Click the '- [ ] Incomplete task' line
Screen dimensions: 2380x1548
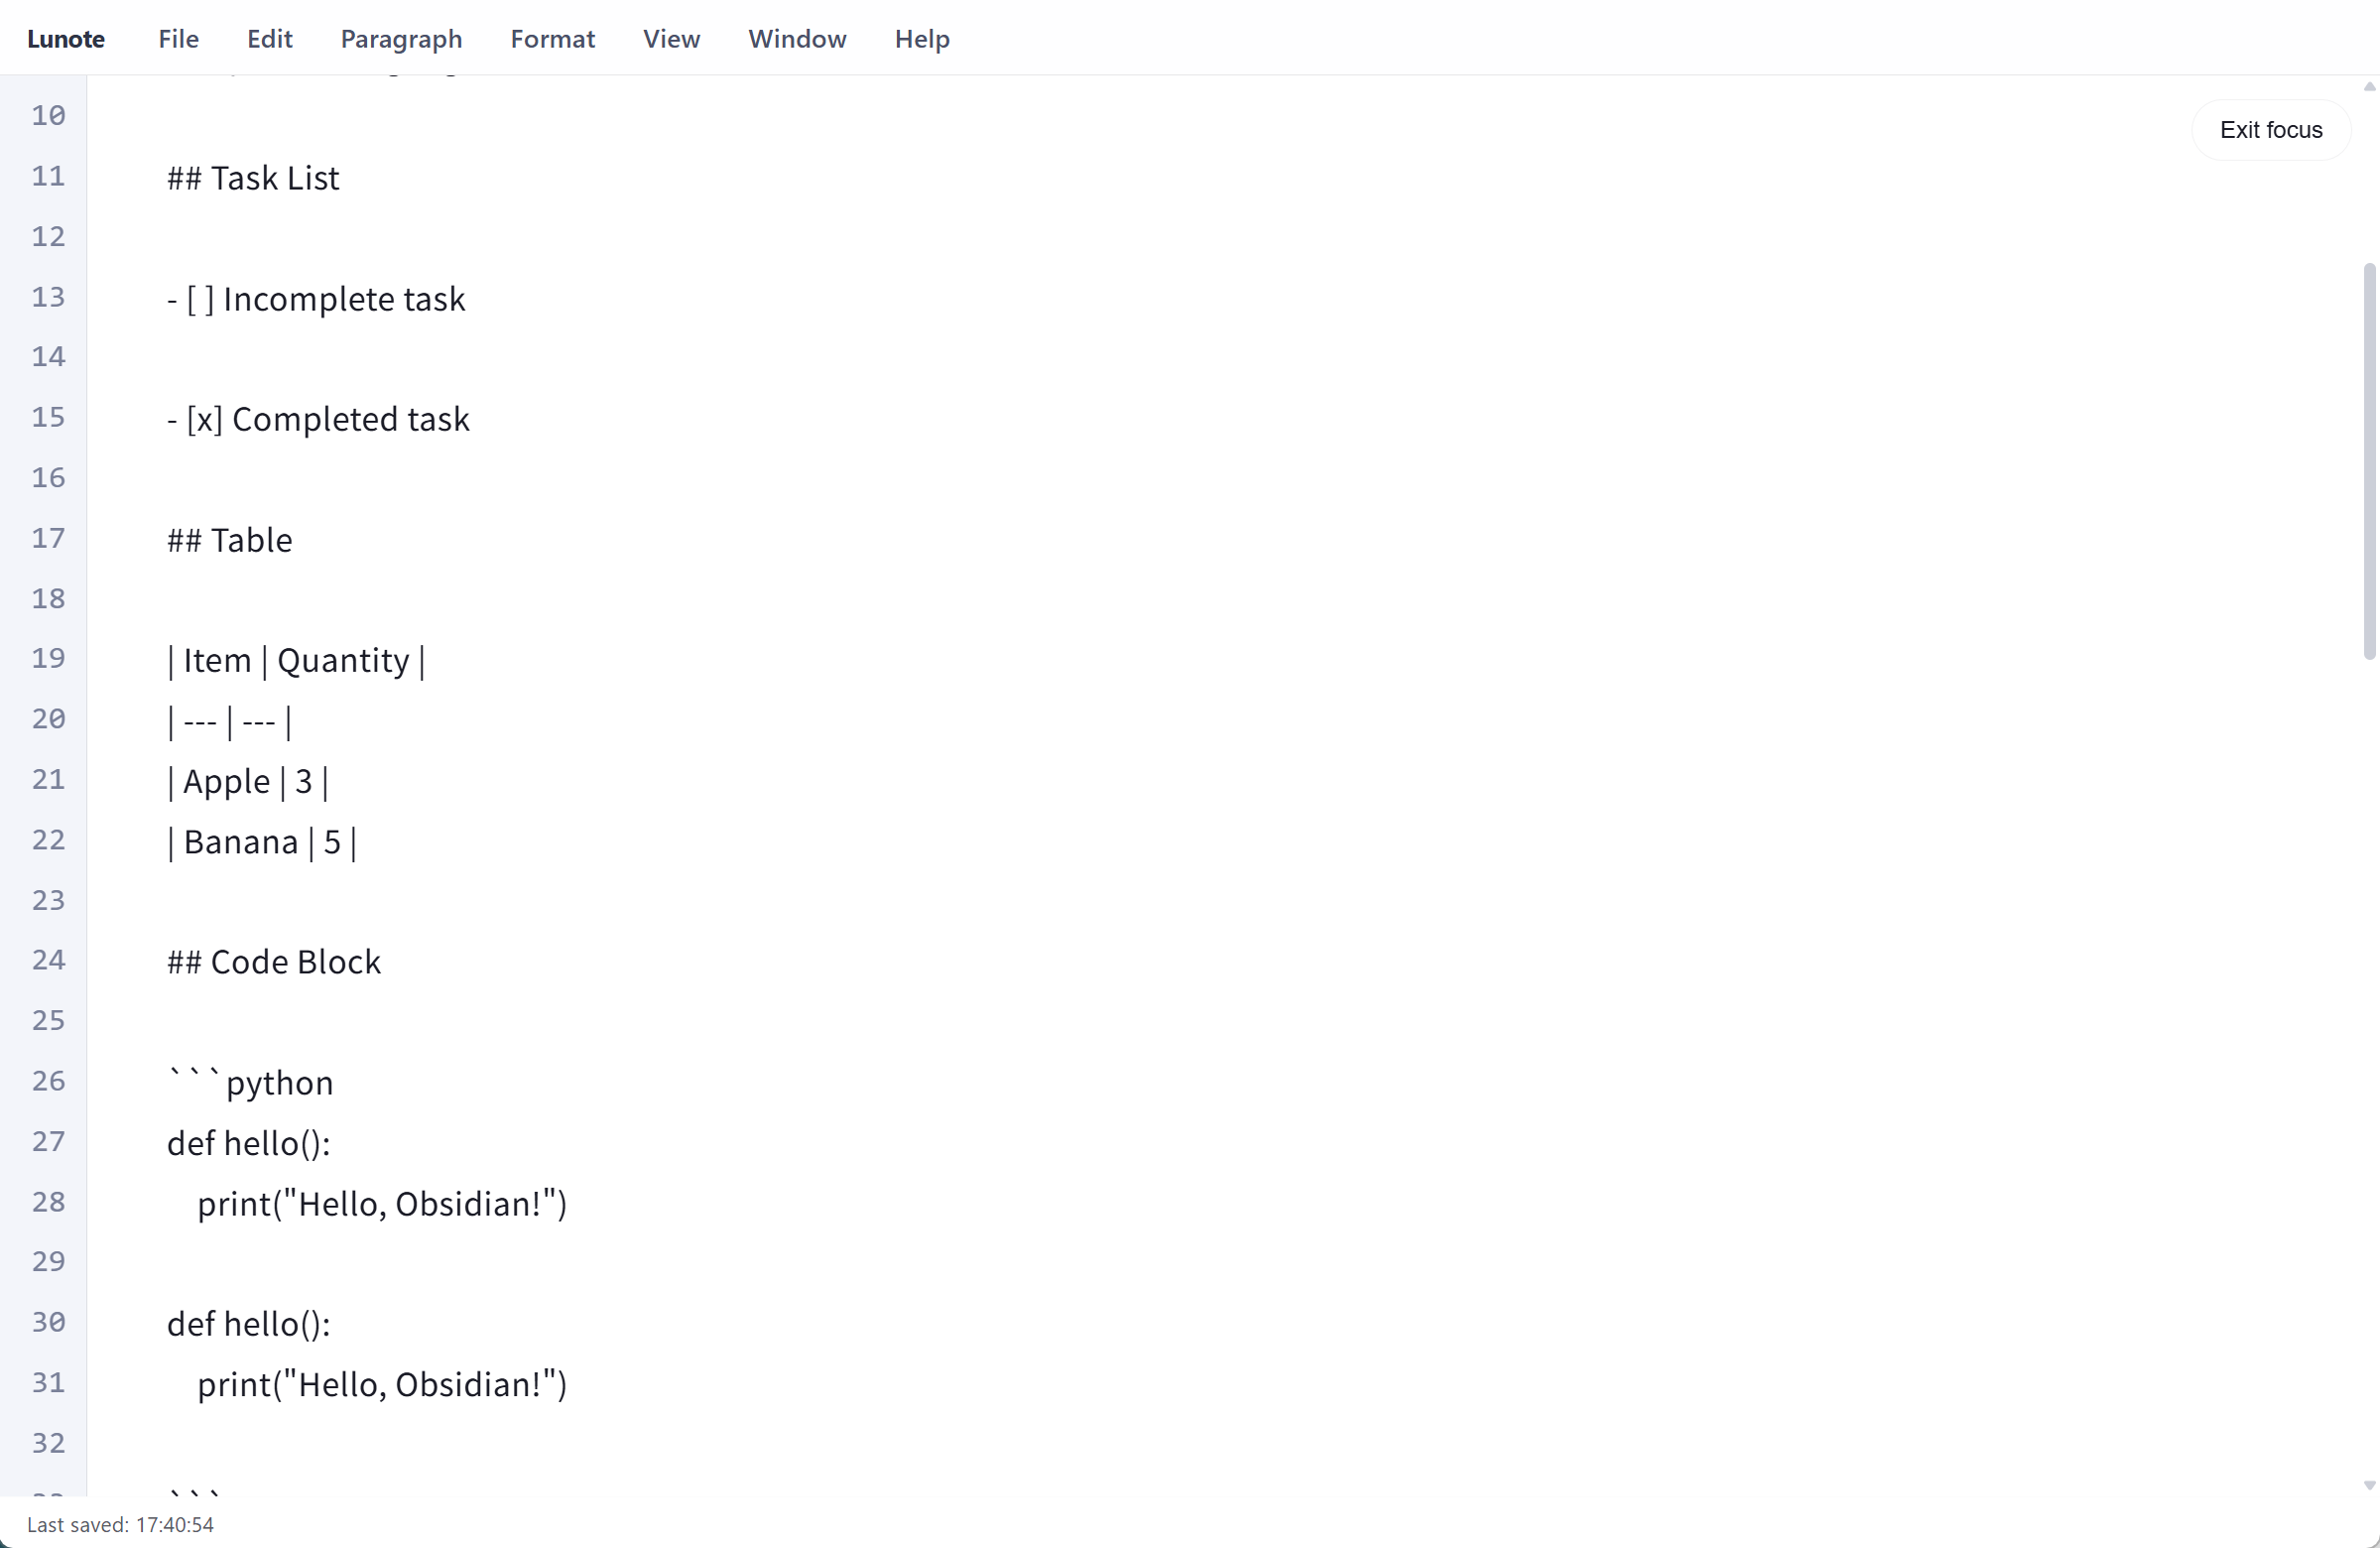pos(316,299)
